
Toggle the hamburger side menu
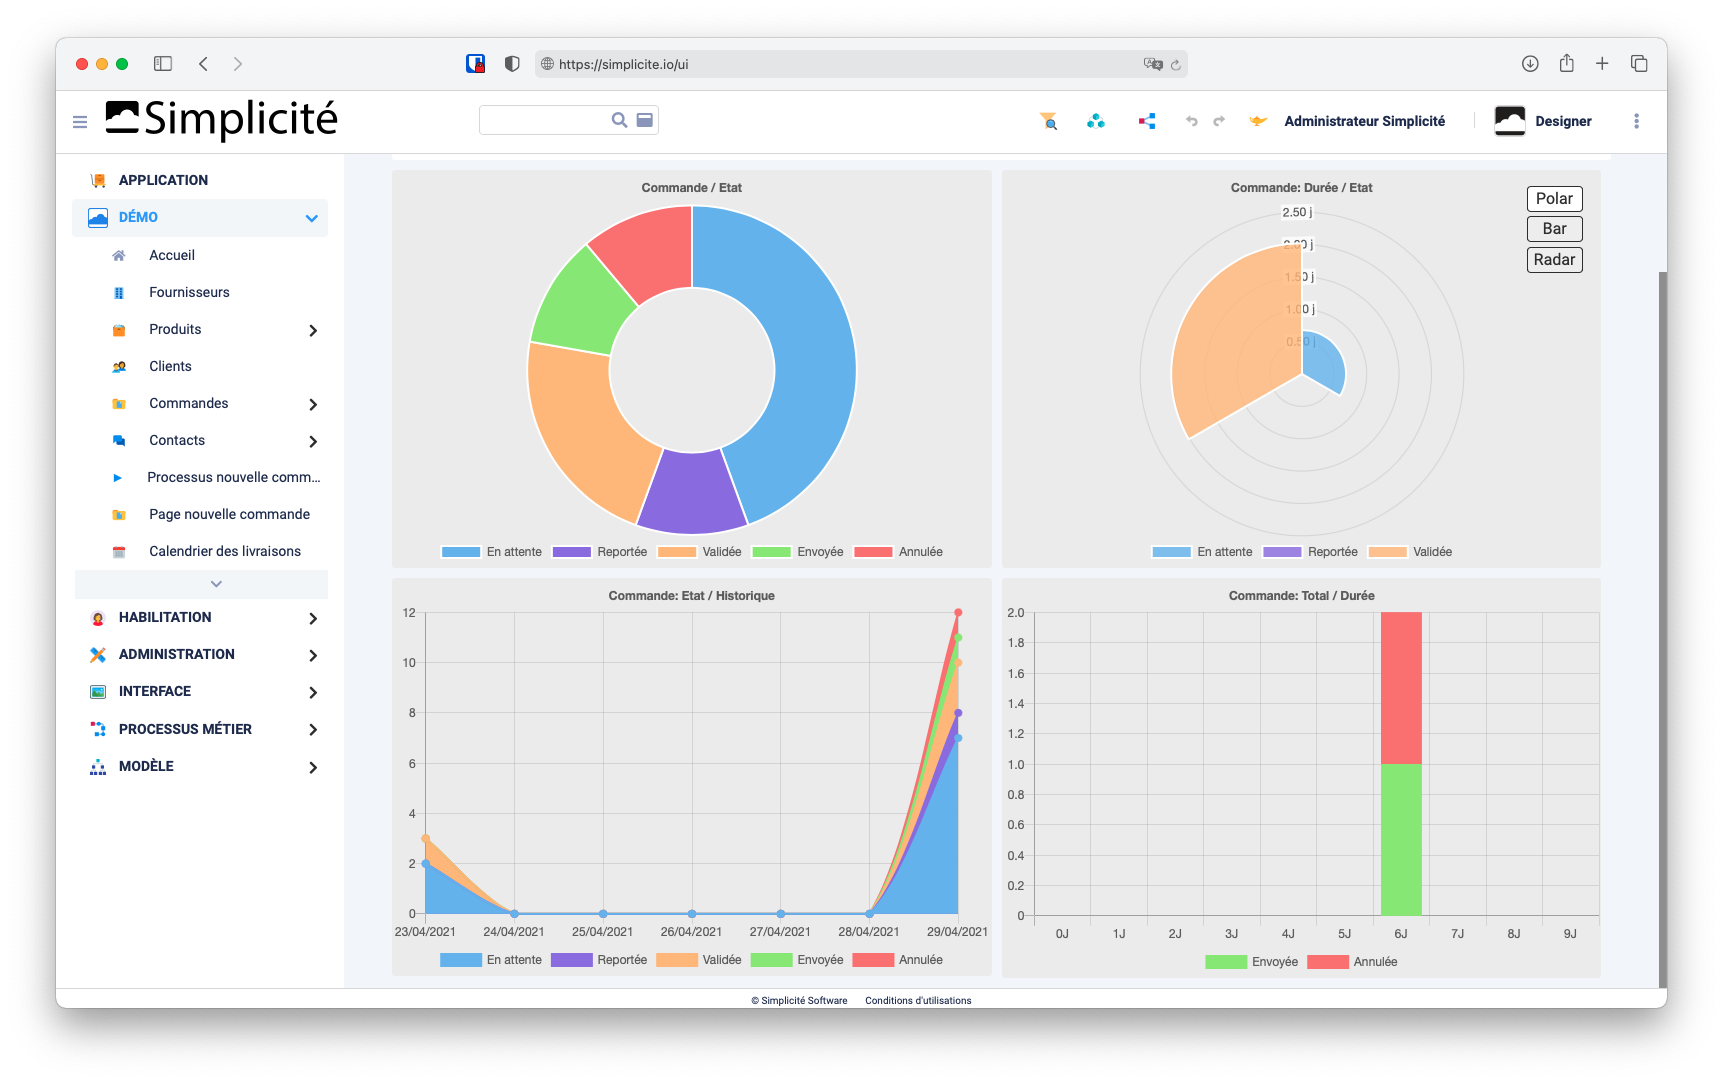tap(80, 122)
